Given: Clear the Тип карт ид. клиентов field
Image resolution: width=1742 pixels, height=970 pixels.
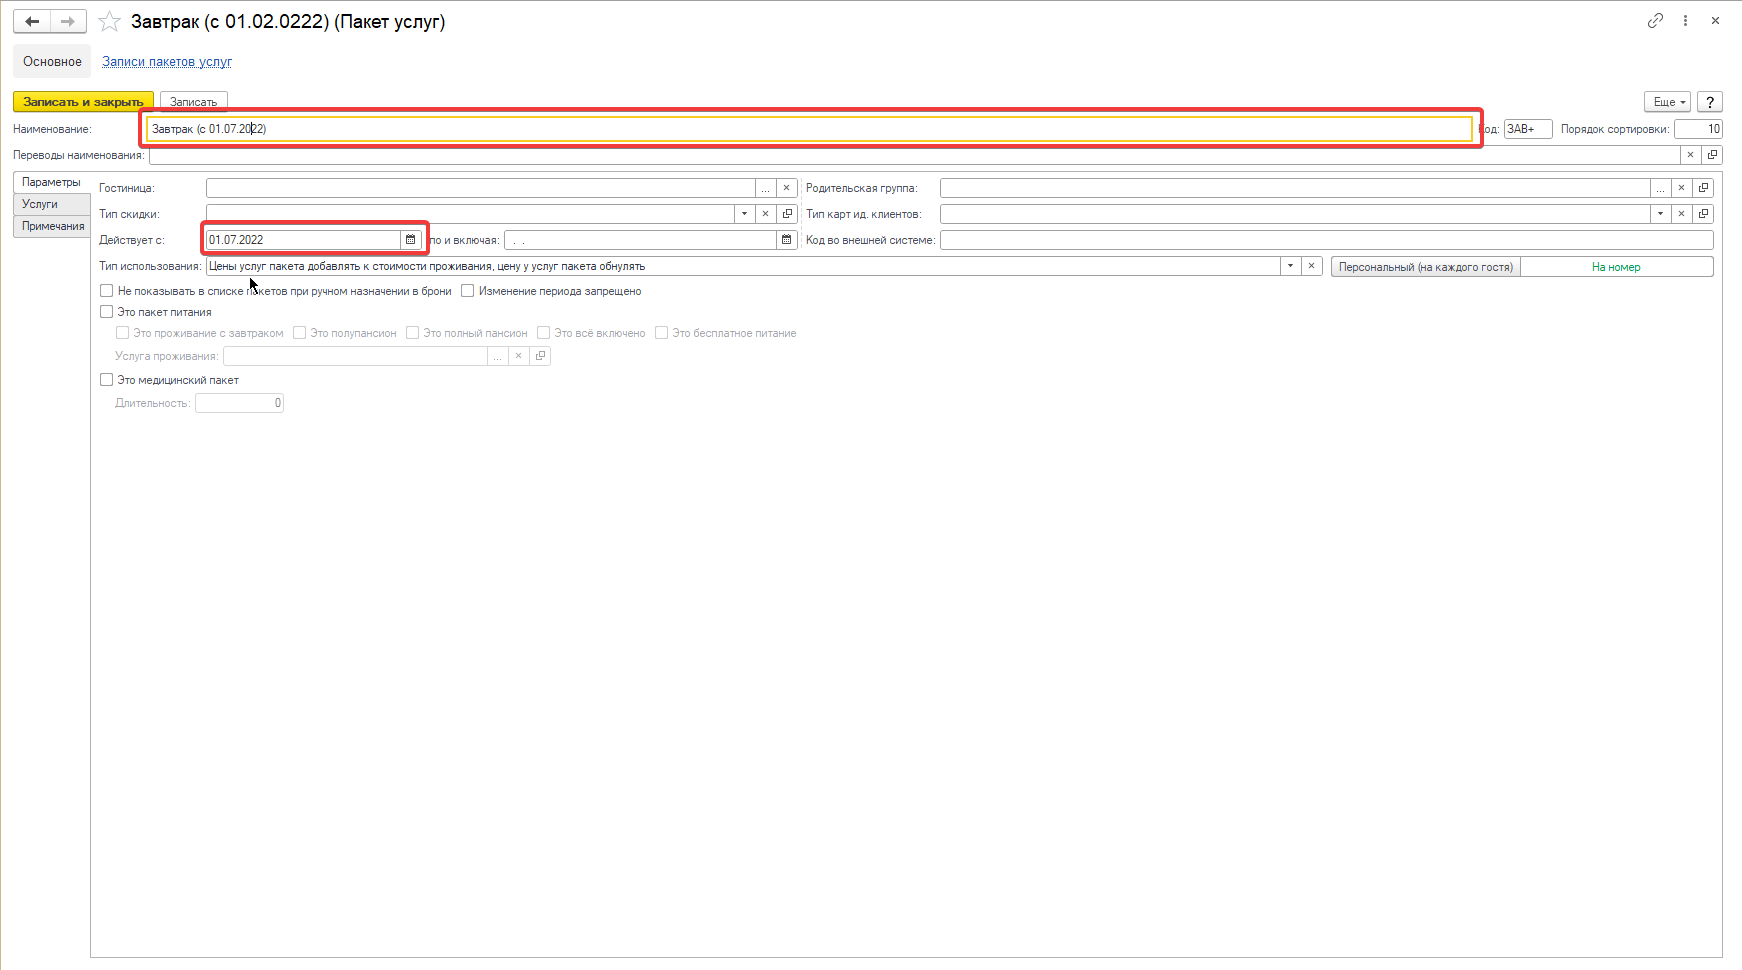Looking at the screenshot, I should 1682,214.
